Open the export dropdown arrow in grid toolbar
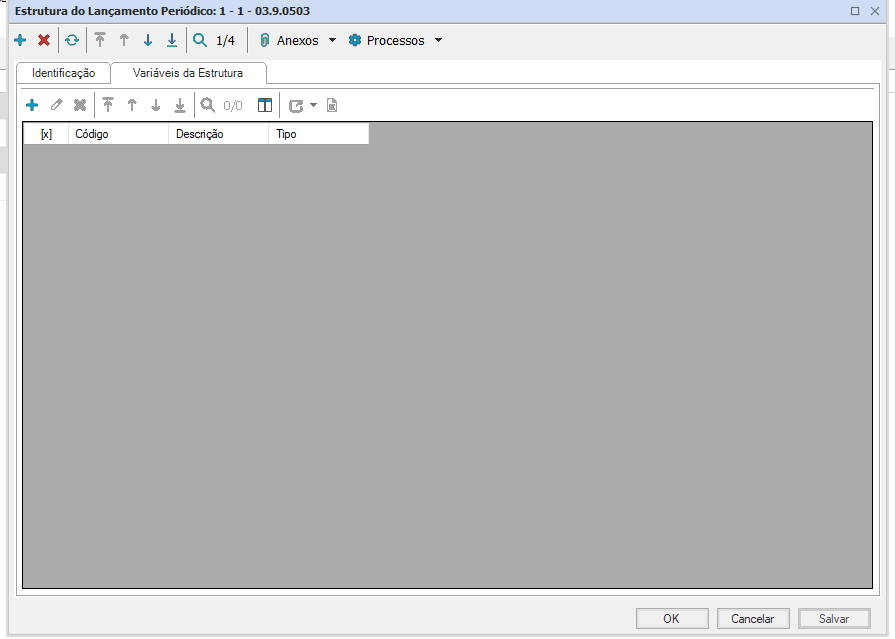This screenshot has width=895, height=639. [313, 105]
